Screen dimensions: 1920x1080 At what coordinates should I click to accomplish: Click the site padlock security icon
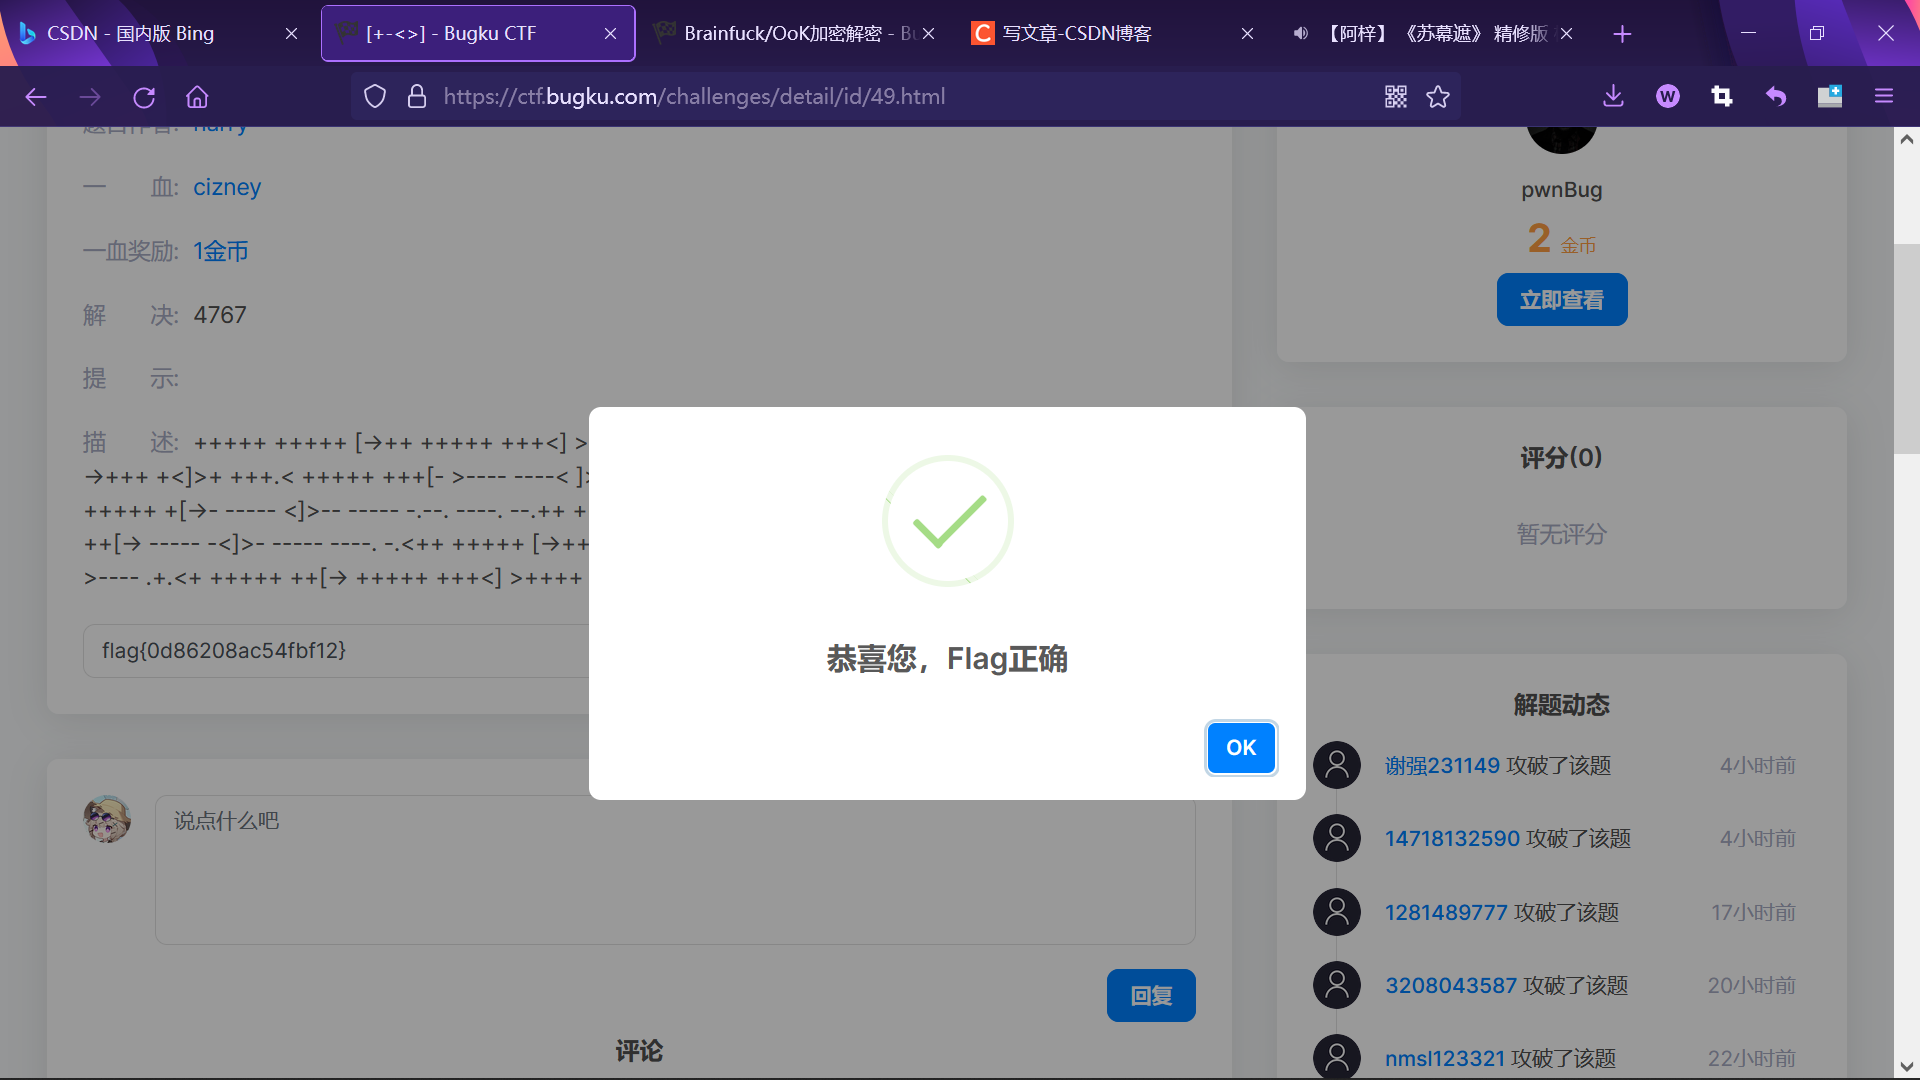point(417,97)
